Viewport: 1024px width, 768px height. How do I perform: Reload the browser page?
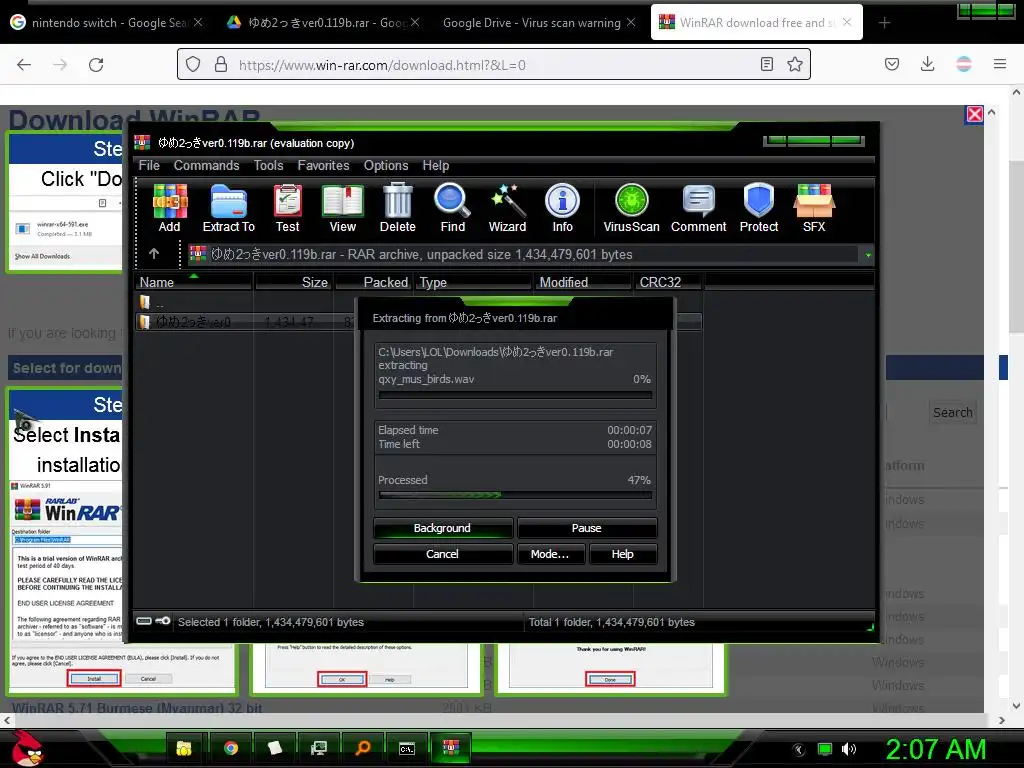pyautogui.click(x=96, y=65)
